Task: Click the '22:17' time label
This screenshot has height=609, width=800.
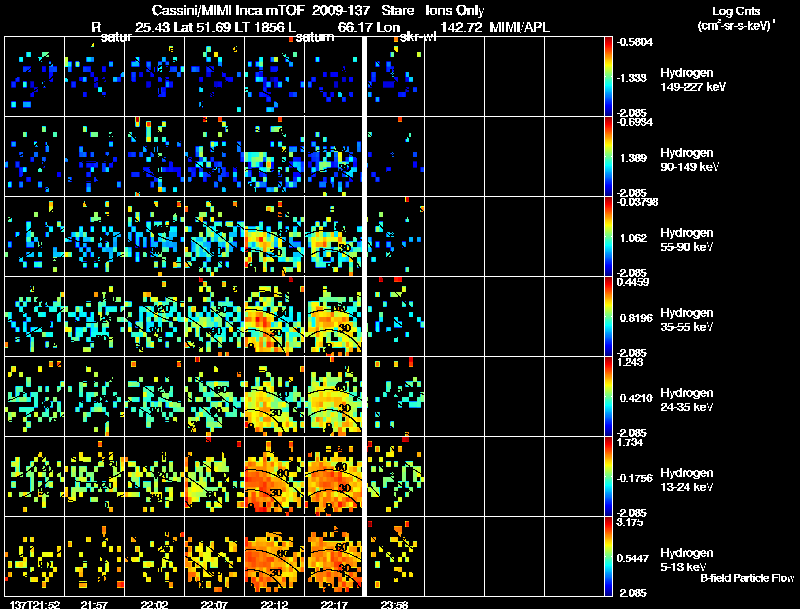Action: (x=334, y=604)
